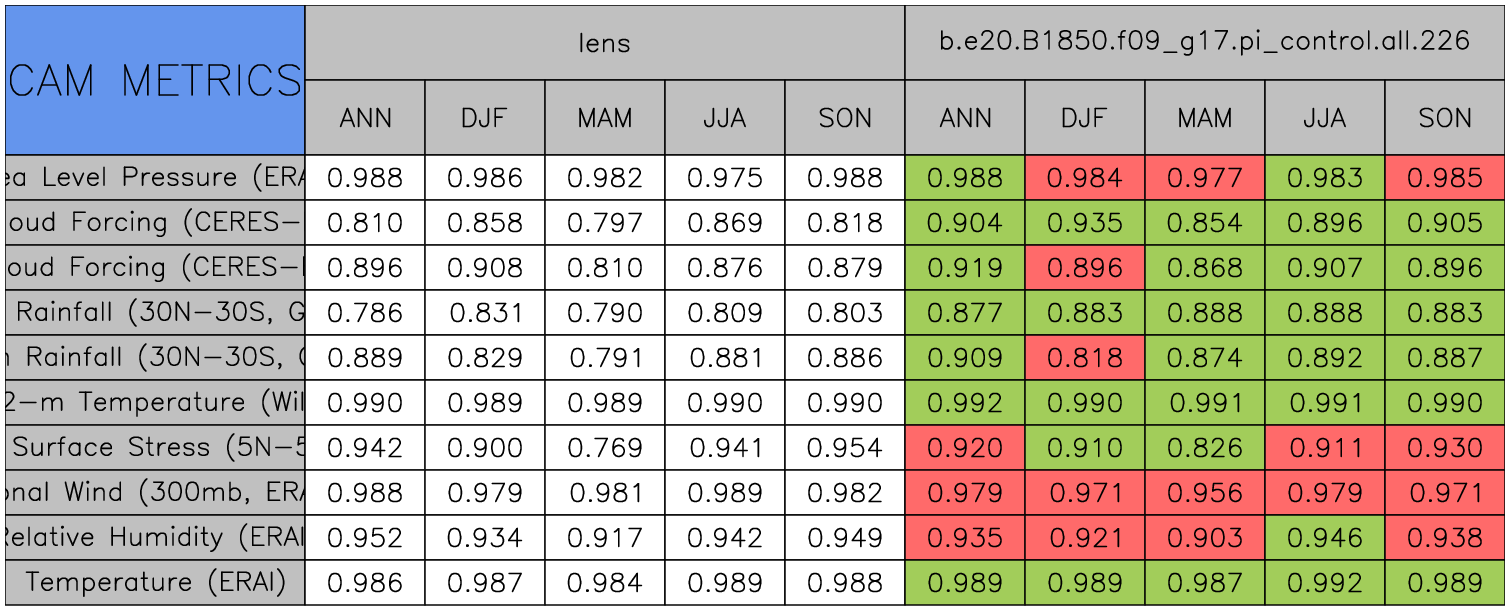This screenshot has height=611, width=1510.
Task: Click the red cell showing 0.956
Action: click(1204, 493)
